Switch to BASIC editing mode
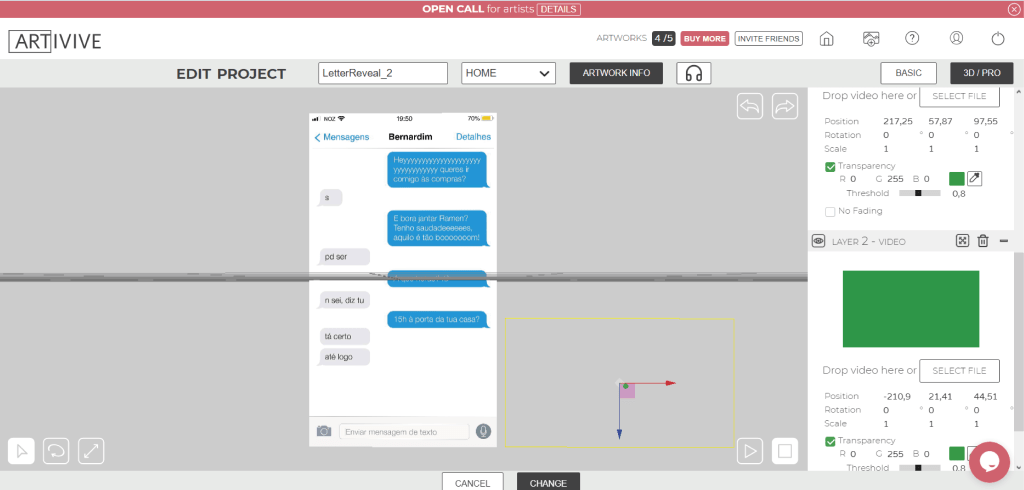 click(908, 73)
